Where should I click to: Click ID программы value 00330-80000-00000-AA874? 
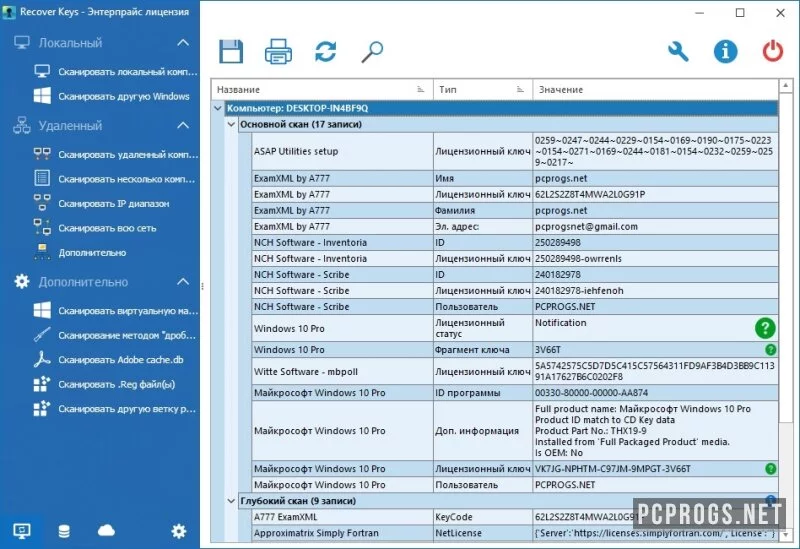tap(591, 393)
